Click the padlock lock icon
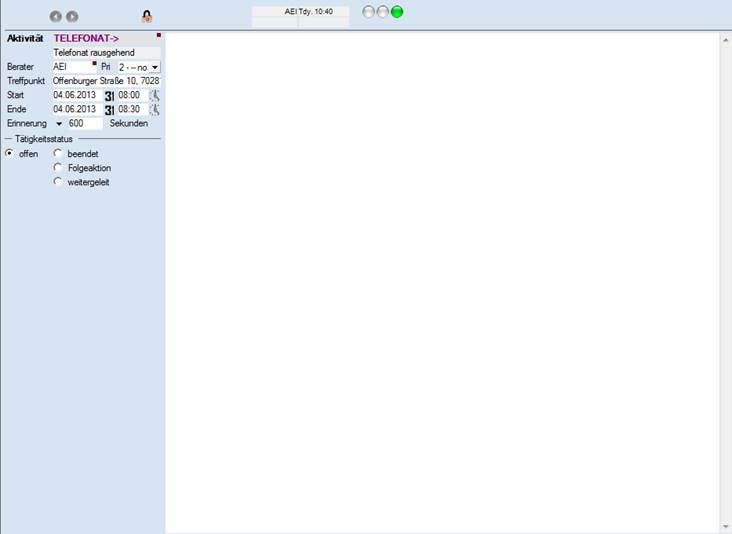This screenshot has height=534, width=732. (x=147, y=16)
